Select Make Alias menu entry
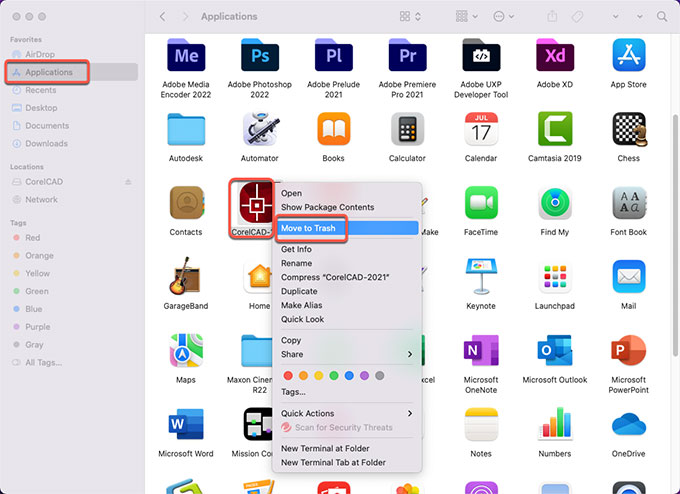Viewport: 680px width, 494px height. pos(347,305)
